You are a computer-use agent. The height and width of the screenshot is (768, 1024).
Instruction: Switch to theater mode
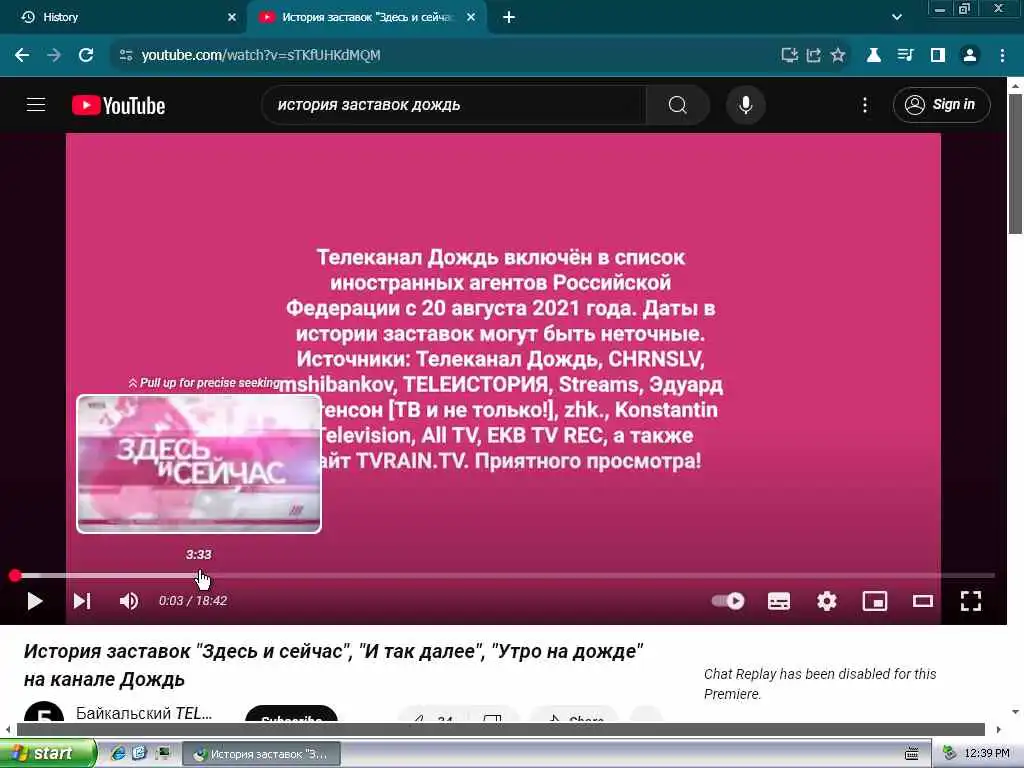tap(923, 601)
